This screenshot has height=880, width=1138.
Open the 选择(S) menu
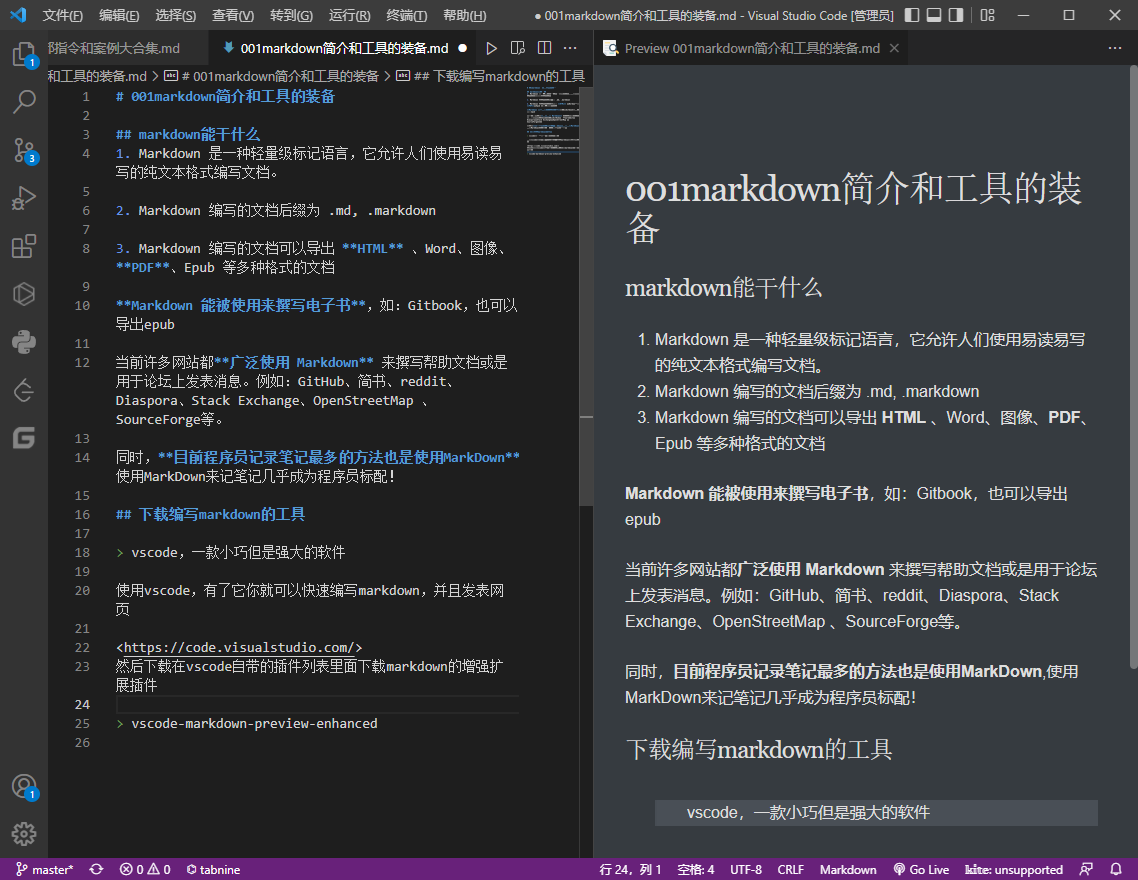pyautogui.click(x=176, y=15)
